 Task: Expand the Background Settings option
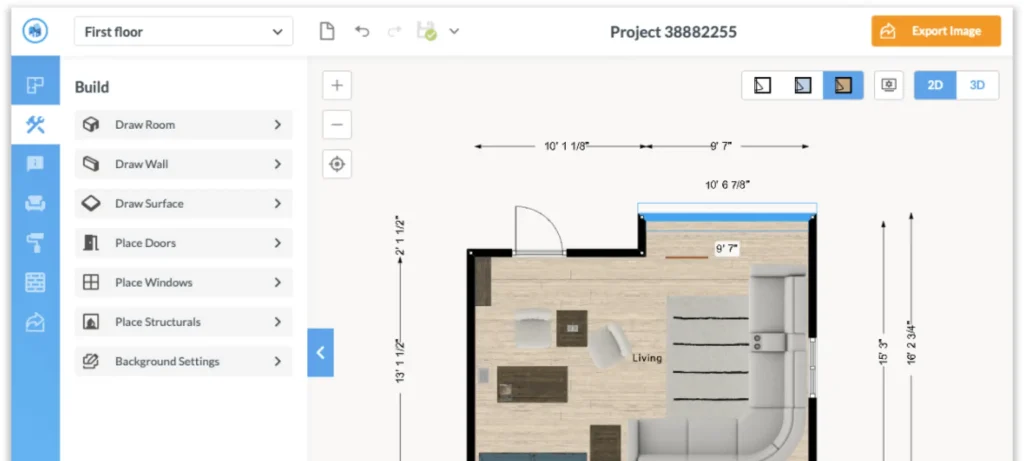(x=184, y=361)
